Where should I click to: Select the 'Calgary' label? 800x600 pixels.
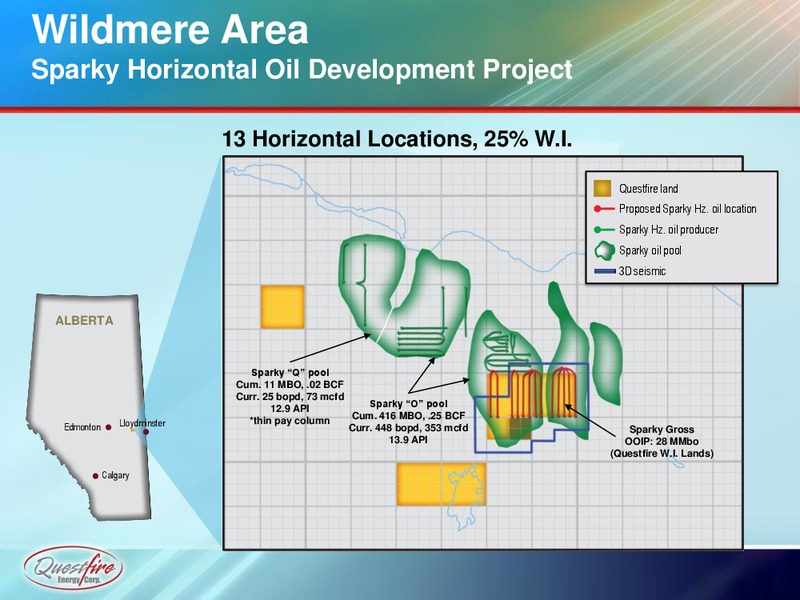[115, 476]
